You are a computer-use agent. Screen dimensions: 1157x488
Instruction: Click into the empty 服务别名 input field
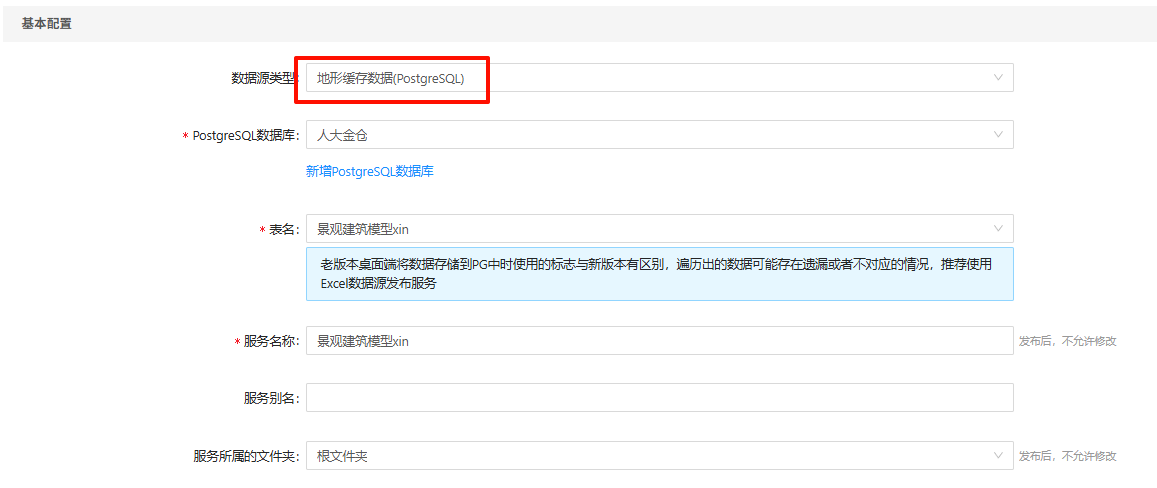tap(659, 398)
